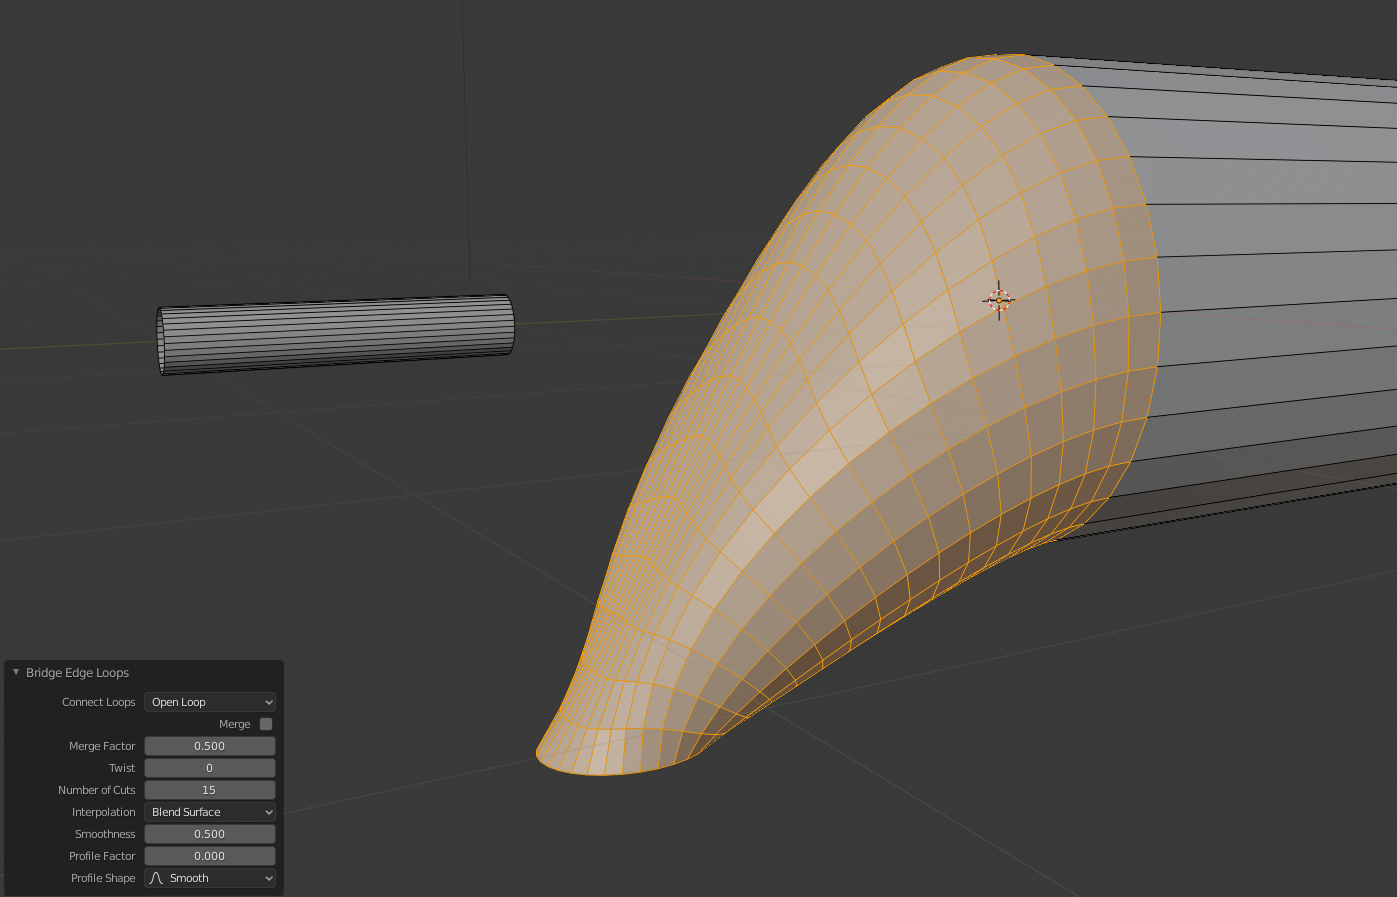This screenshot has width=1397, height=897.
Task: Click the orange selected bridged mesh surface
Action: pos(900,400)
